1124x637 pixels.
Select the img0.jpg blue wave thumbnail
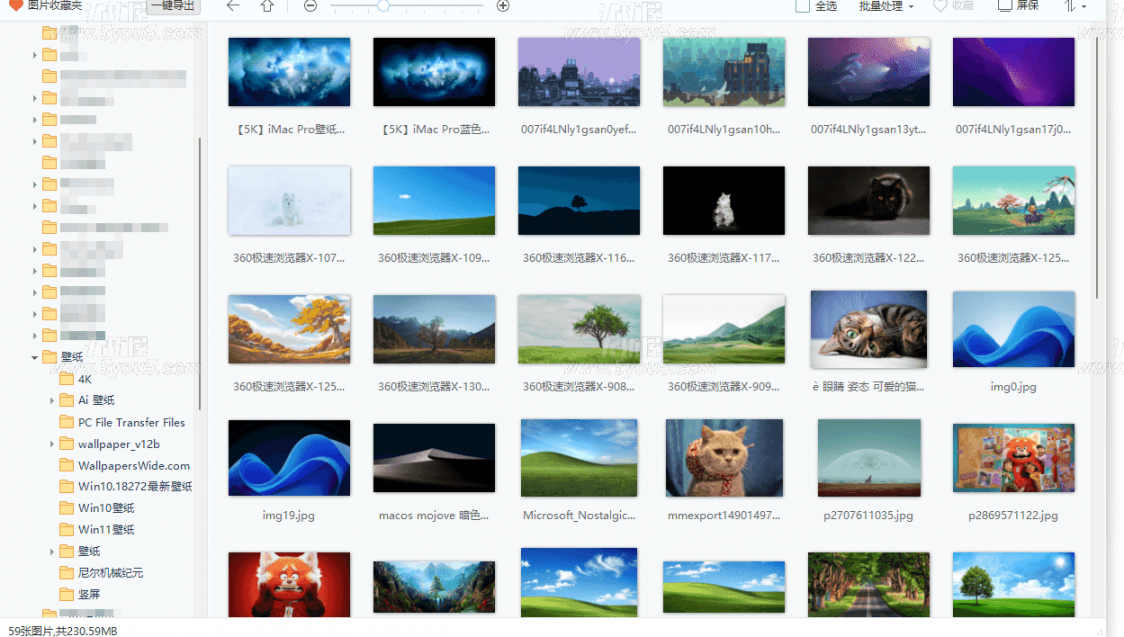[x=1013, y=329]
